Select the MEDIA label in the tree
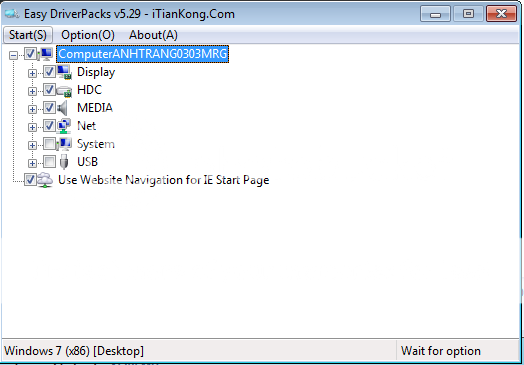The height and width of the screenshot is (365, 524). pyautogui.click(x=95, y=108)
